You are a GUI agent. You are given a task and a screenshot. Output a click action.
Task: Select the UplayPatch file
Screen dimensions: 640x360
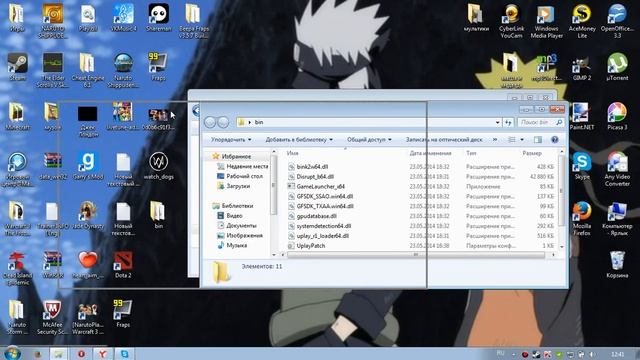point(307,246)
